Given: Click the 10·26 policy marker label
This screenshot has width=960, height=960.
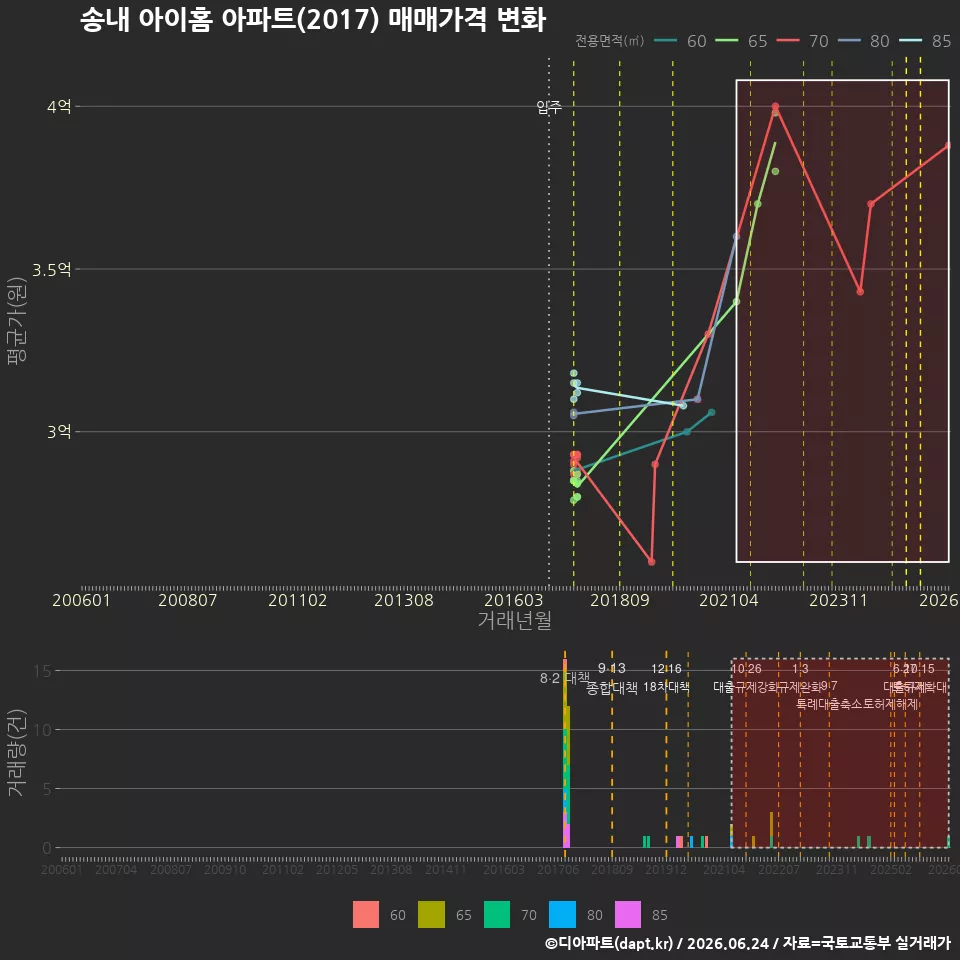Looking at the screenshot, I should [x=746, y=669].
